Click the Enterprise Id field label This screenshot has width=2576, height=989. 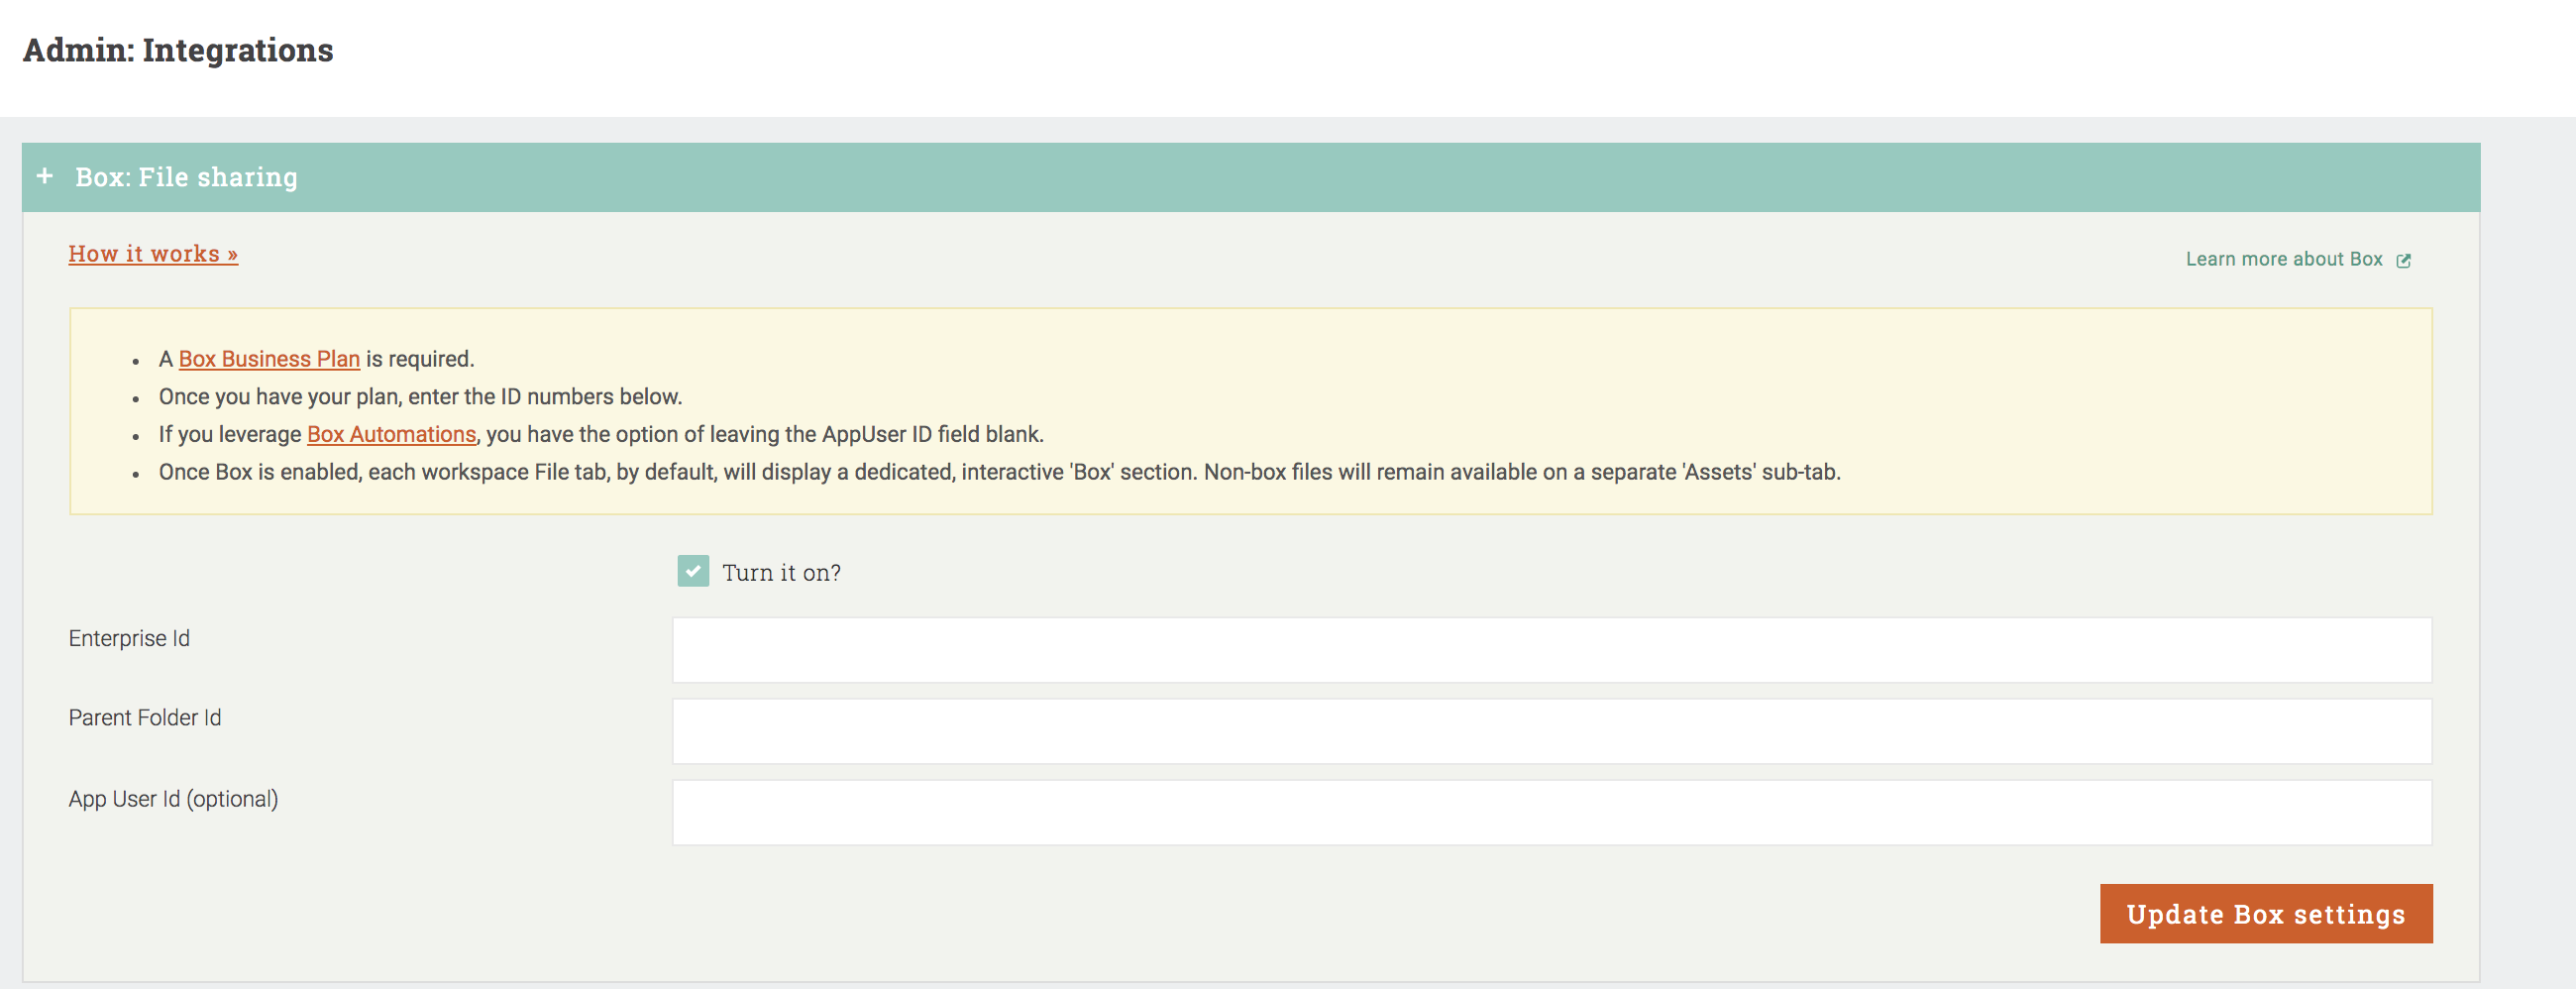coord(129,638)
